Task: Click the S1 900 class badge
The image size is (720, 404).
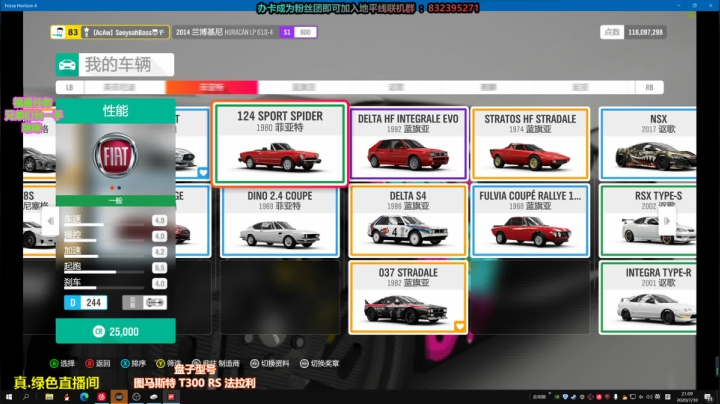Action: [x=298, y=32]
